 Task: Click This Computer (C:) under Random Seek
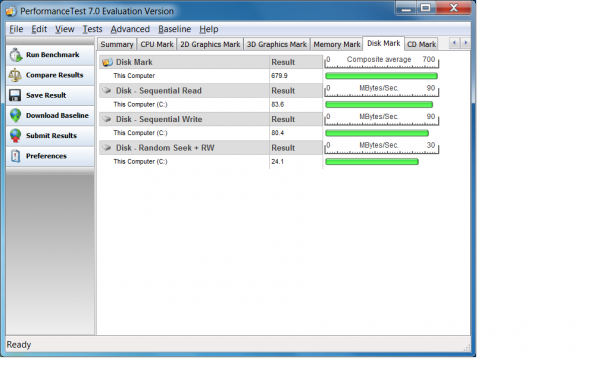140,161
